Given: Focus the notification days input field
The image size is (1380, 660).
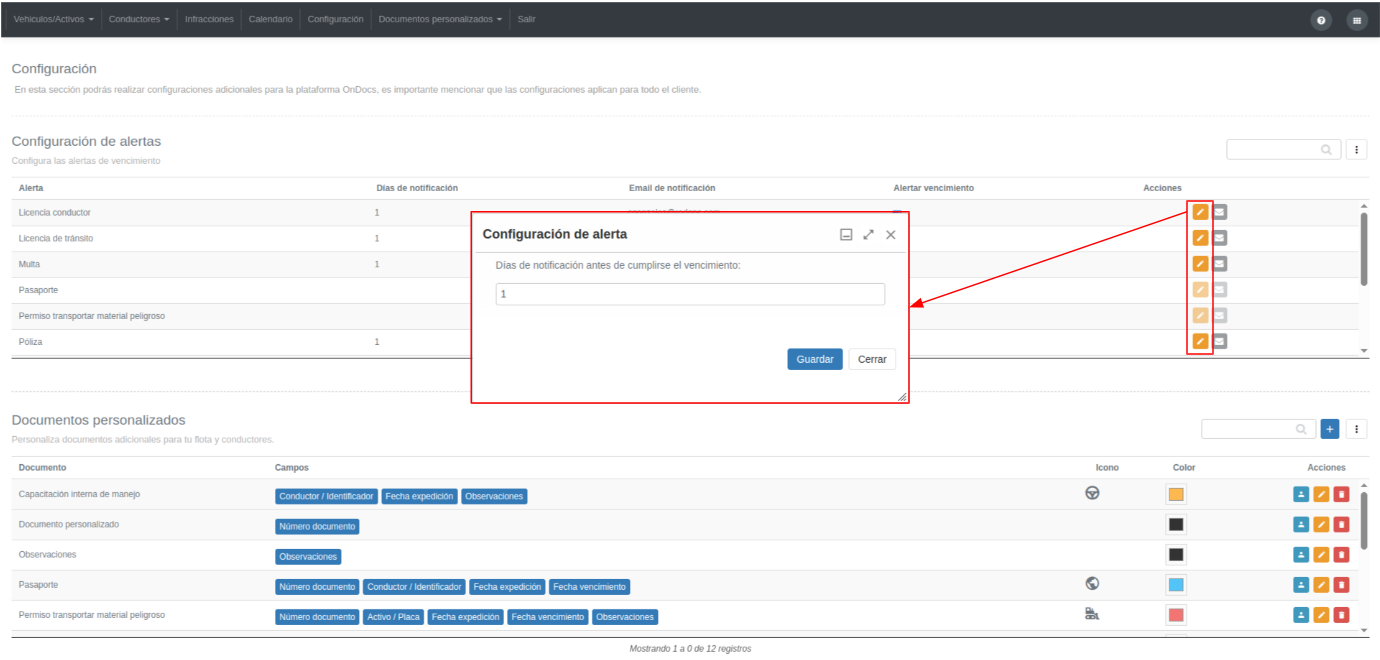Looking at the screenshot, I should [690, 294].
